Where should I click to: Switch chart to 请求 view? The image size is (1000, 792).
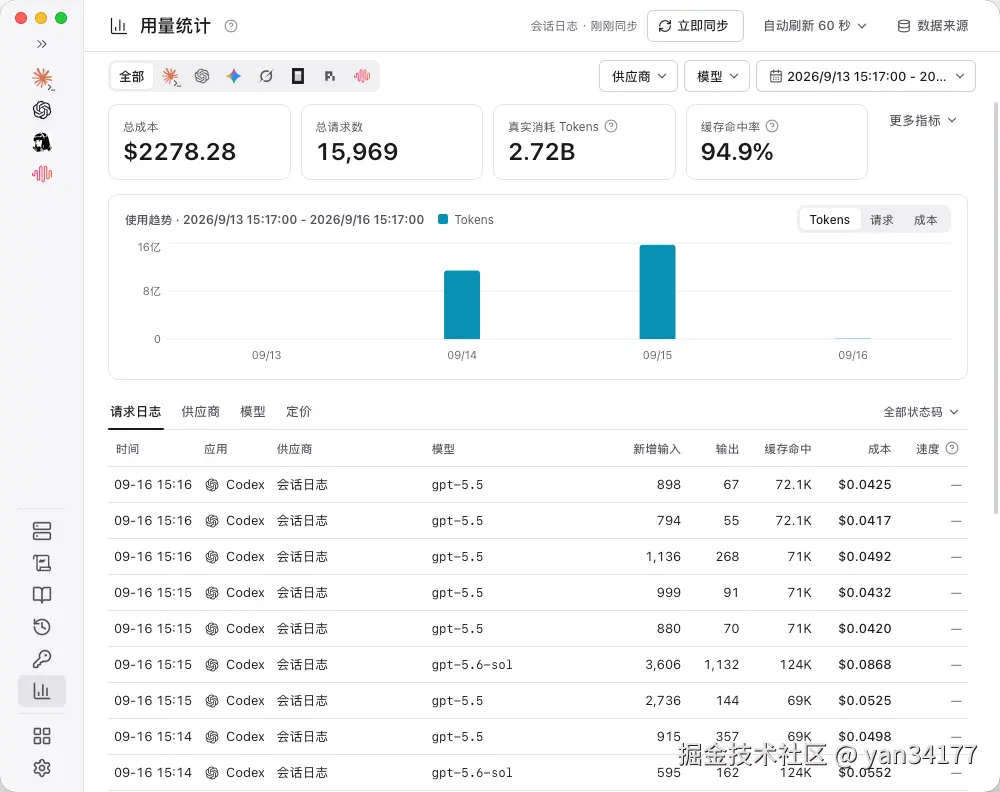tap(881, 220)
